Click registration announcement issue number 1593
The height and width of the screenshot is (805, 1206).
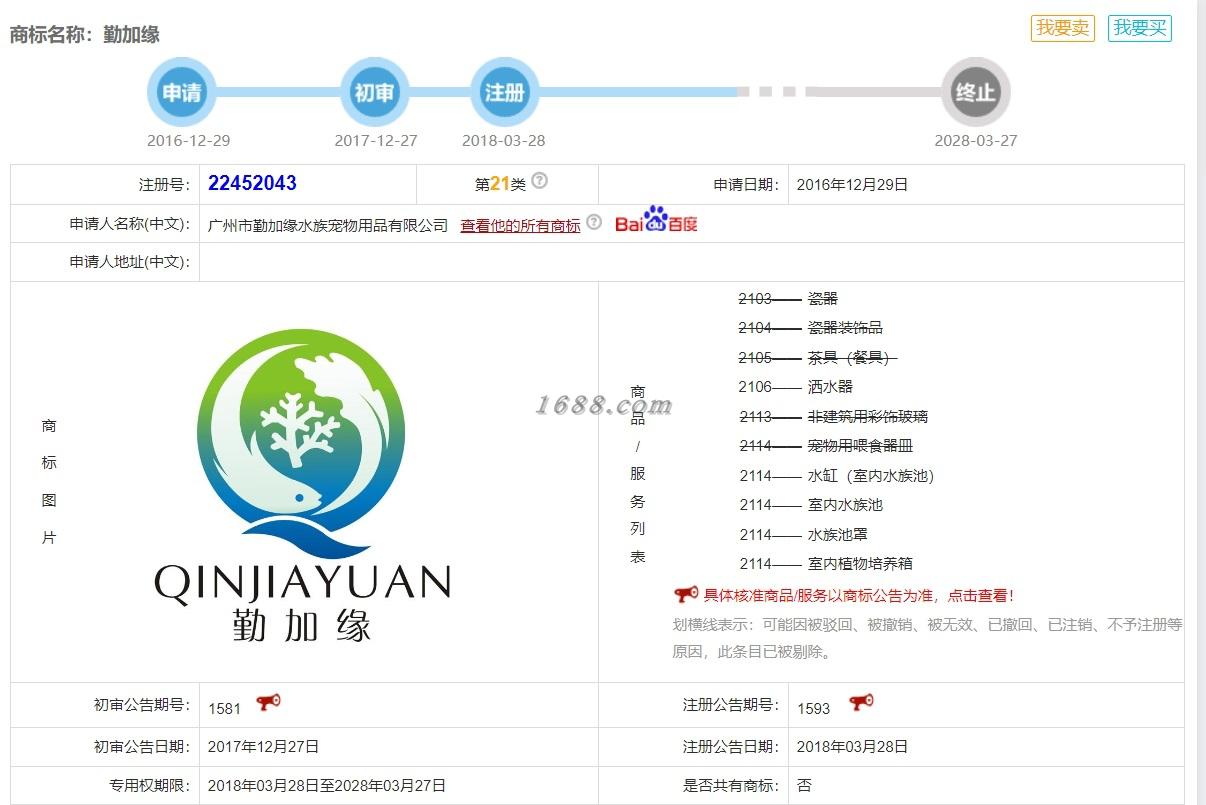click(814, 708)
